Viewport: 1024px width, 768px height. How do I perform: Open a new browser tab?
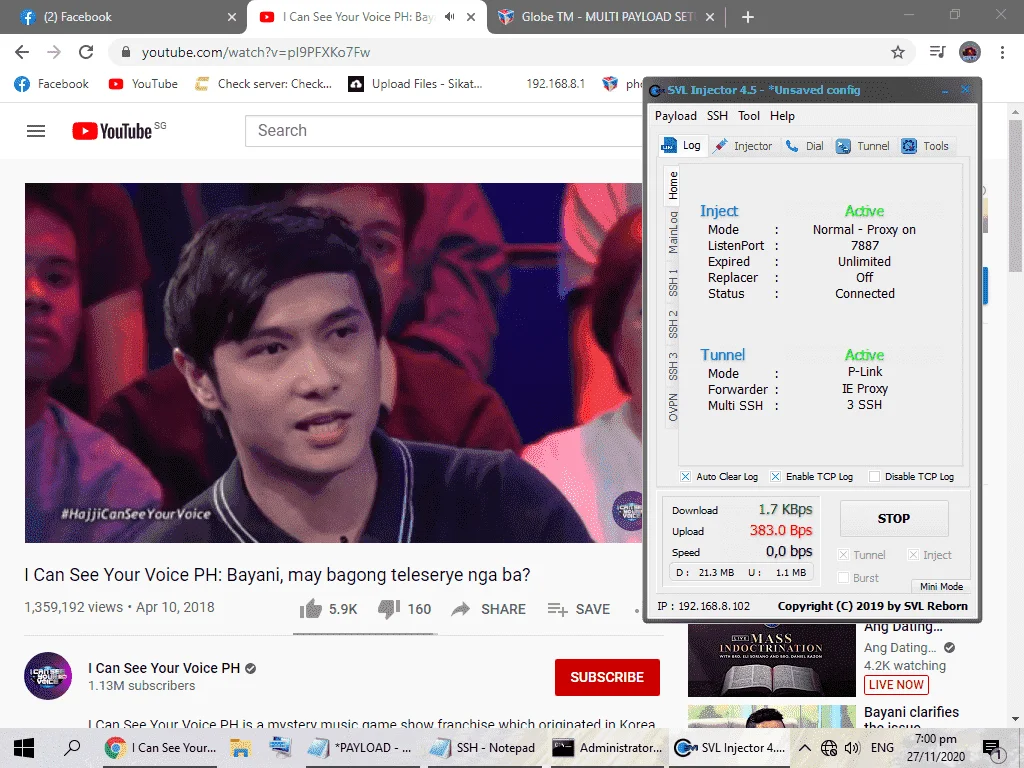pos(748,17)
